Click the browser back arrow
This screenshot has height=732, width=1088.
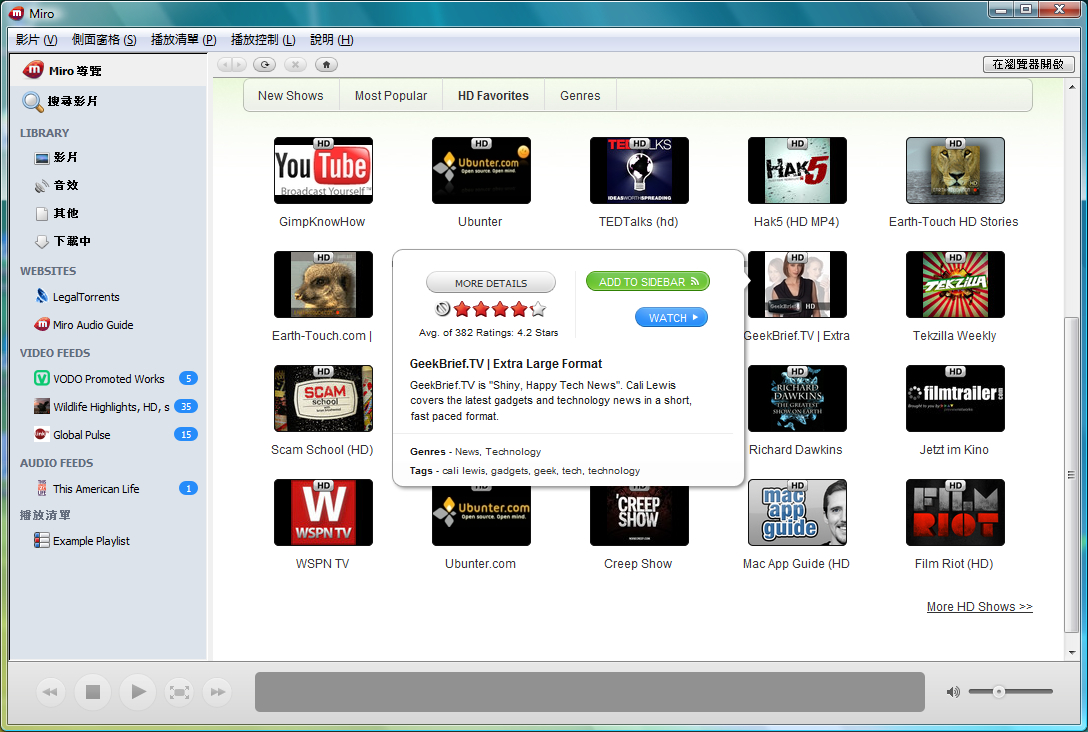[x=224, y=65]
